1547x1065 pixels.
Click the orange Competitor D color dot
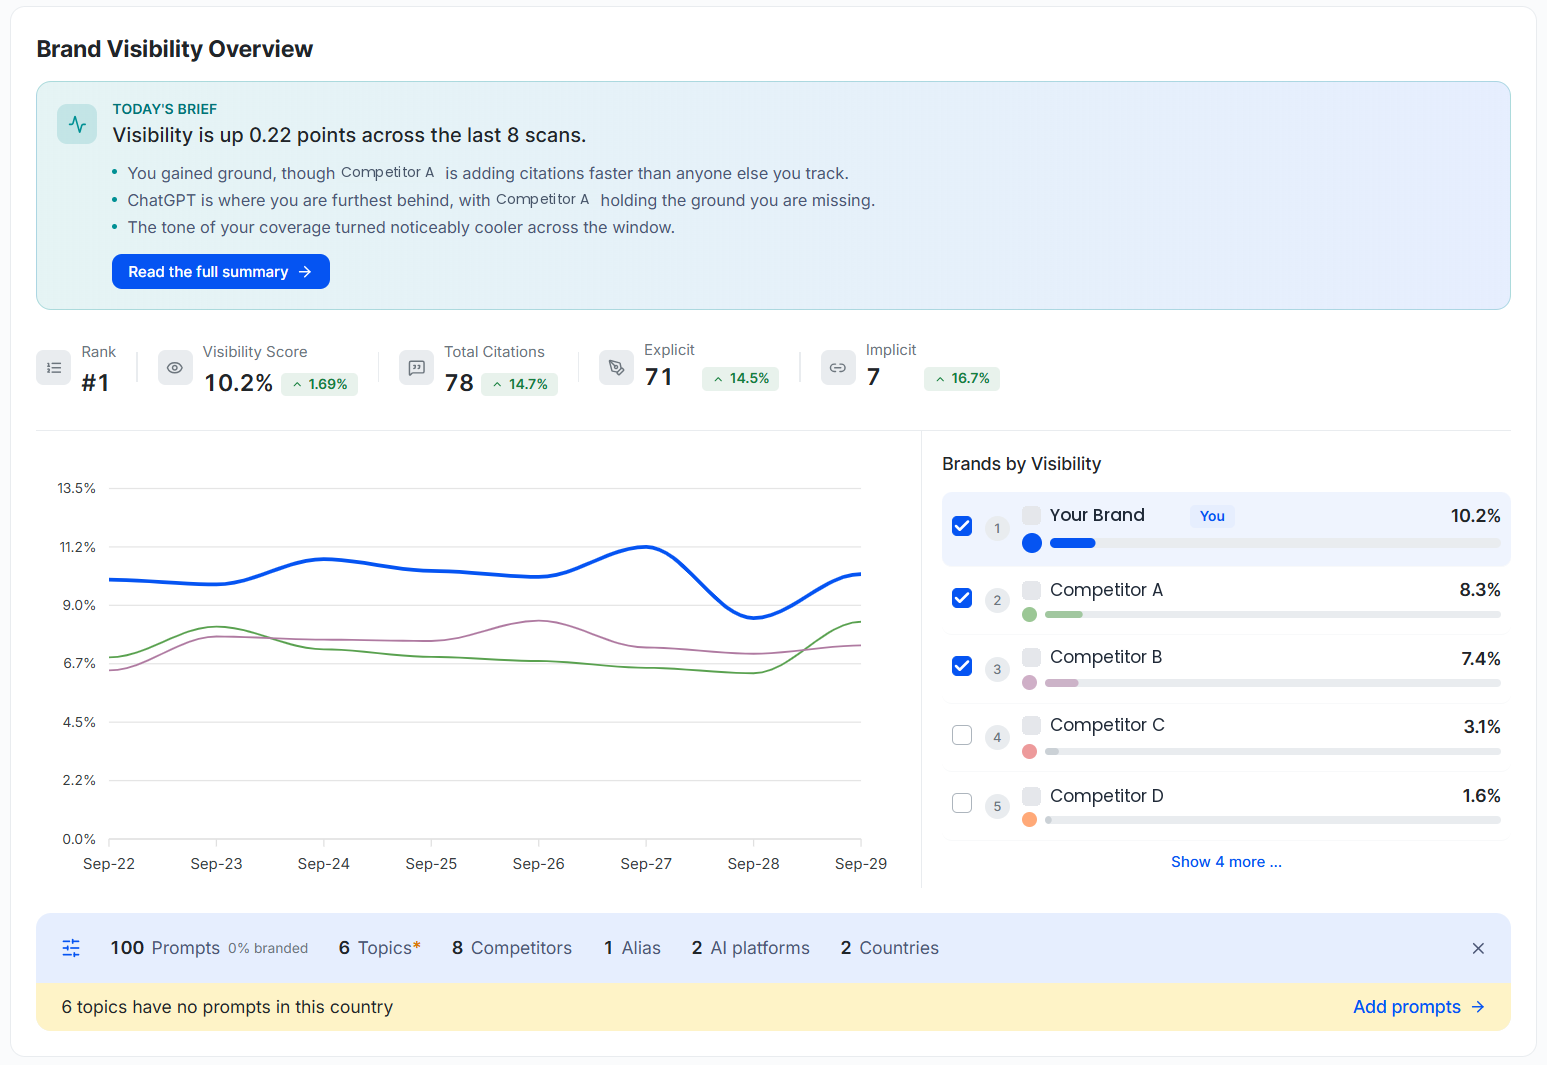pos(1030,820)
